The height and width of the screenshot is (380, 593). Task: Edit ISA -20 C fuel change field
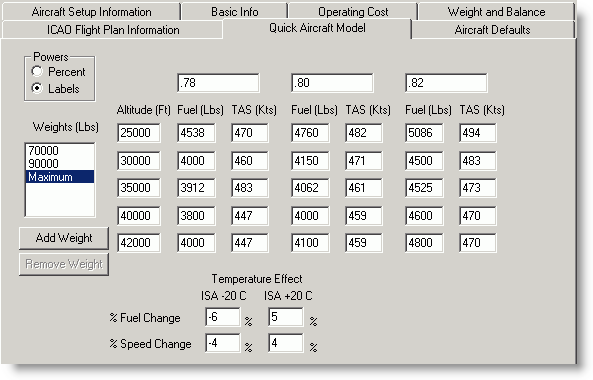223,317
